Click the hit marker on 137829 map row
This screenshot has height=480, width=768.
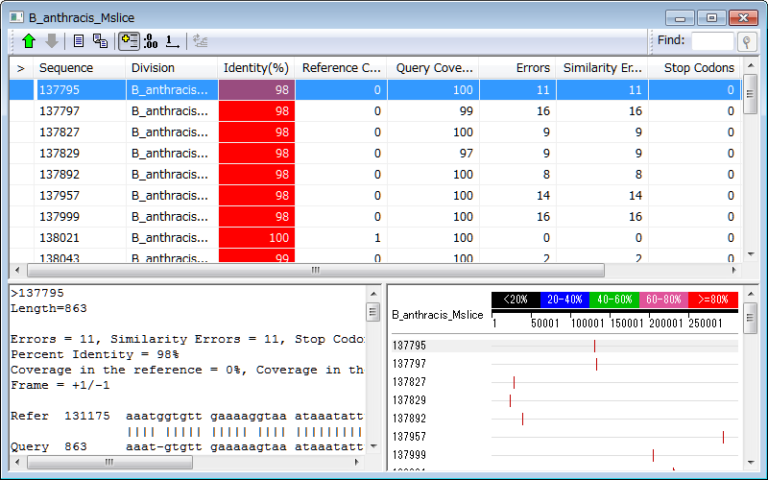pos(510,401)
